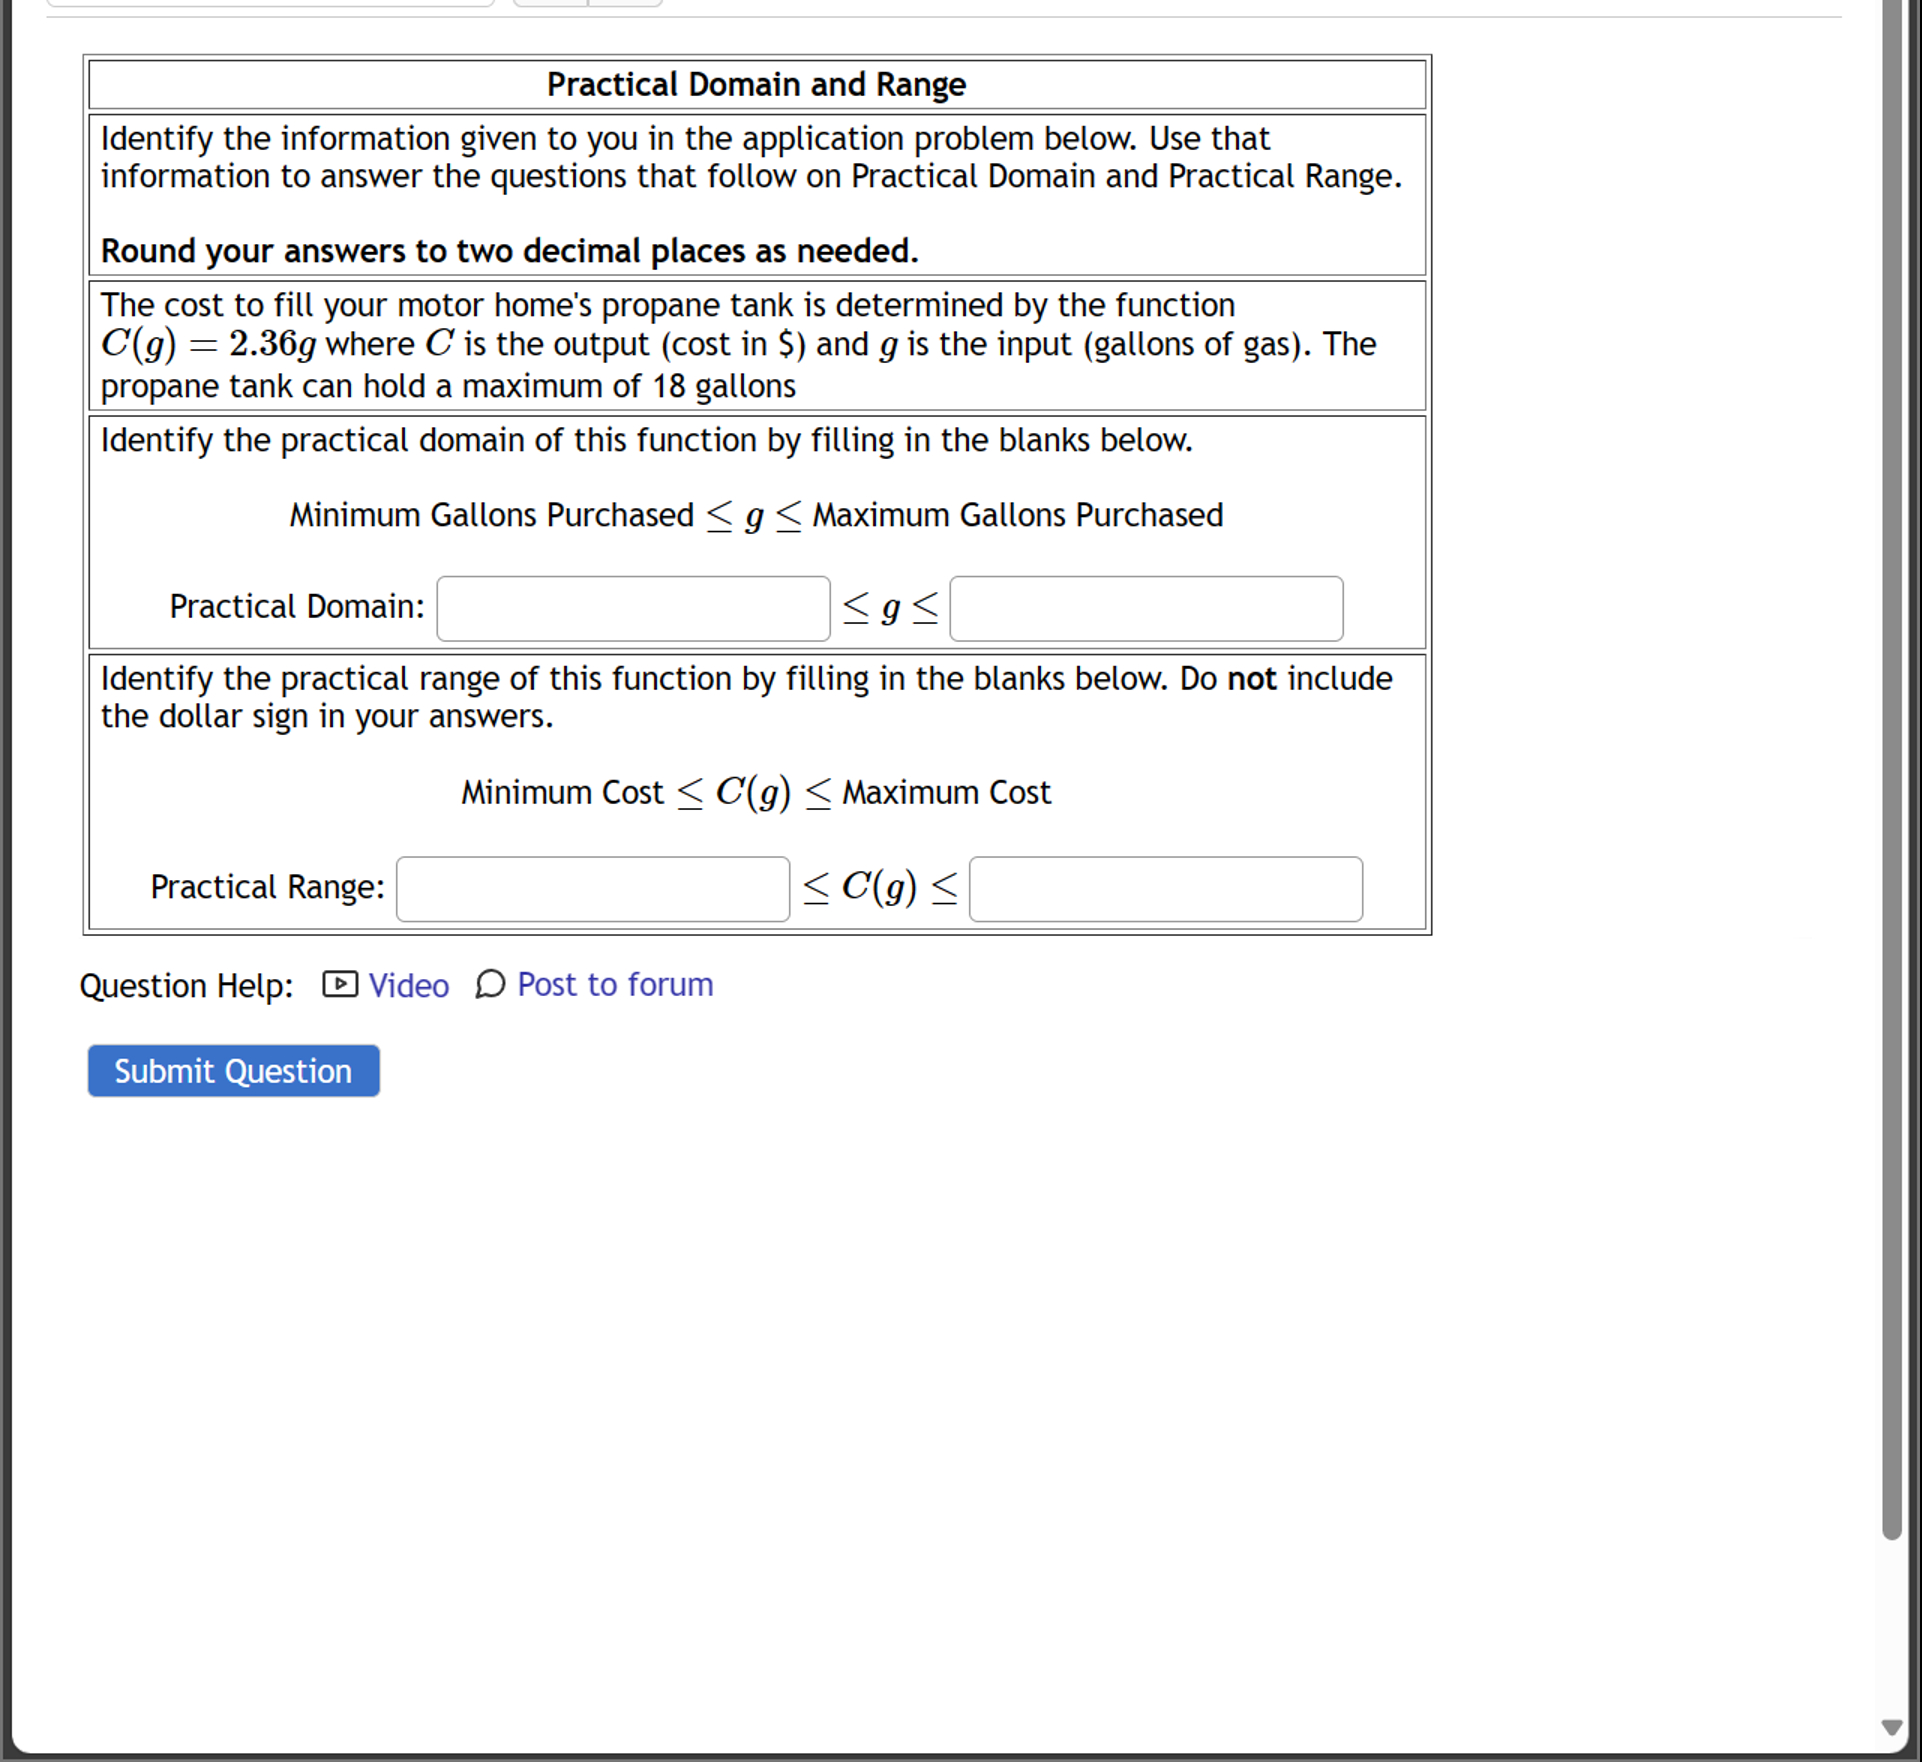This screenshot has height=1762, width=1922.
Task: Open the Post to forum link
Action: point(614,985)
